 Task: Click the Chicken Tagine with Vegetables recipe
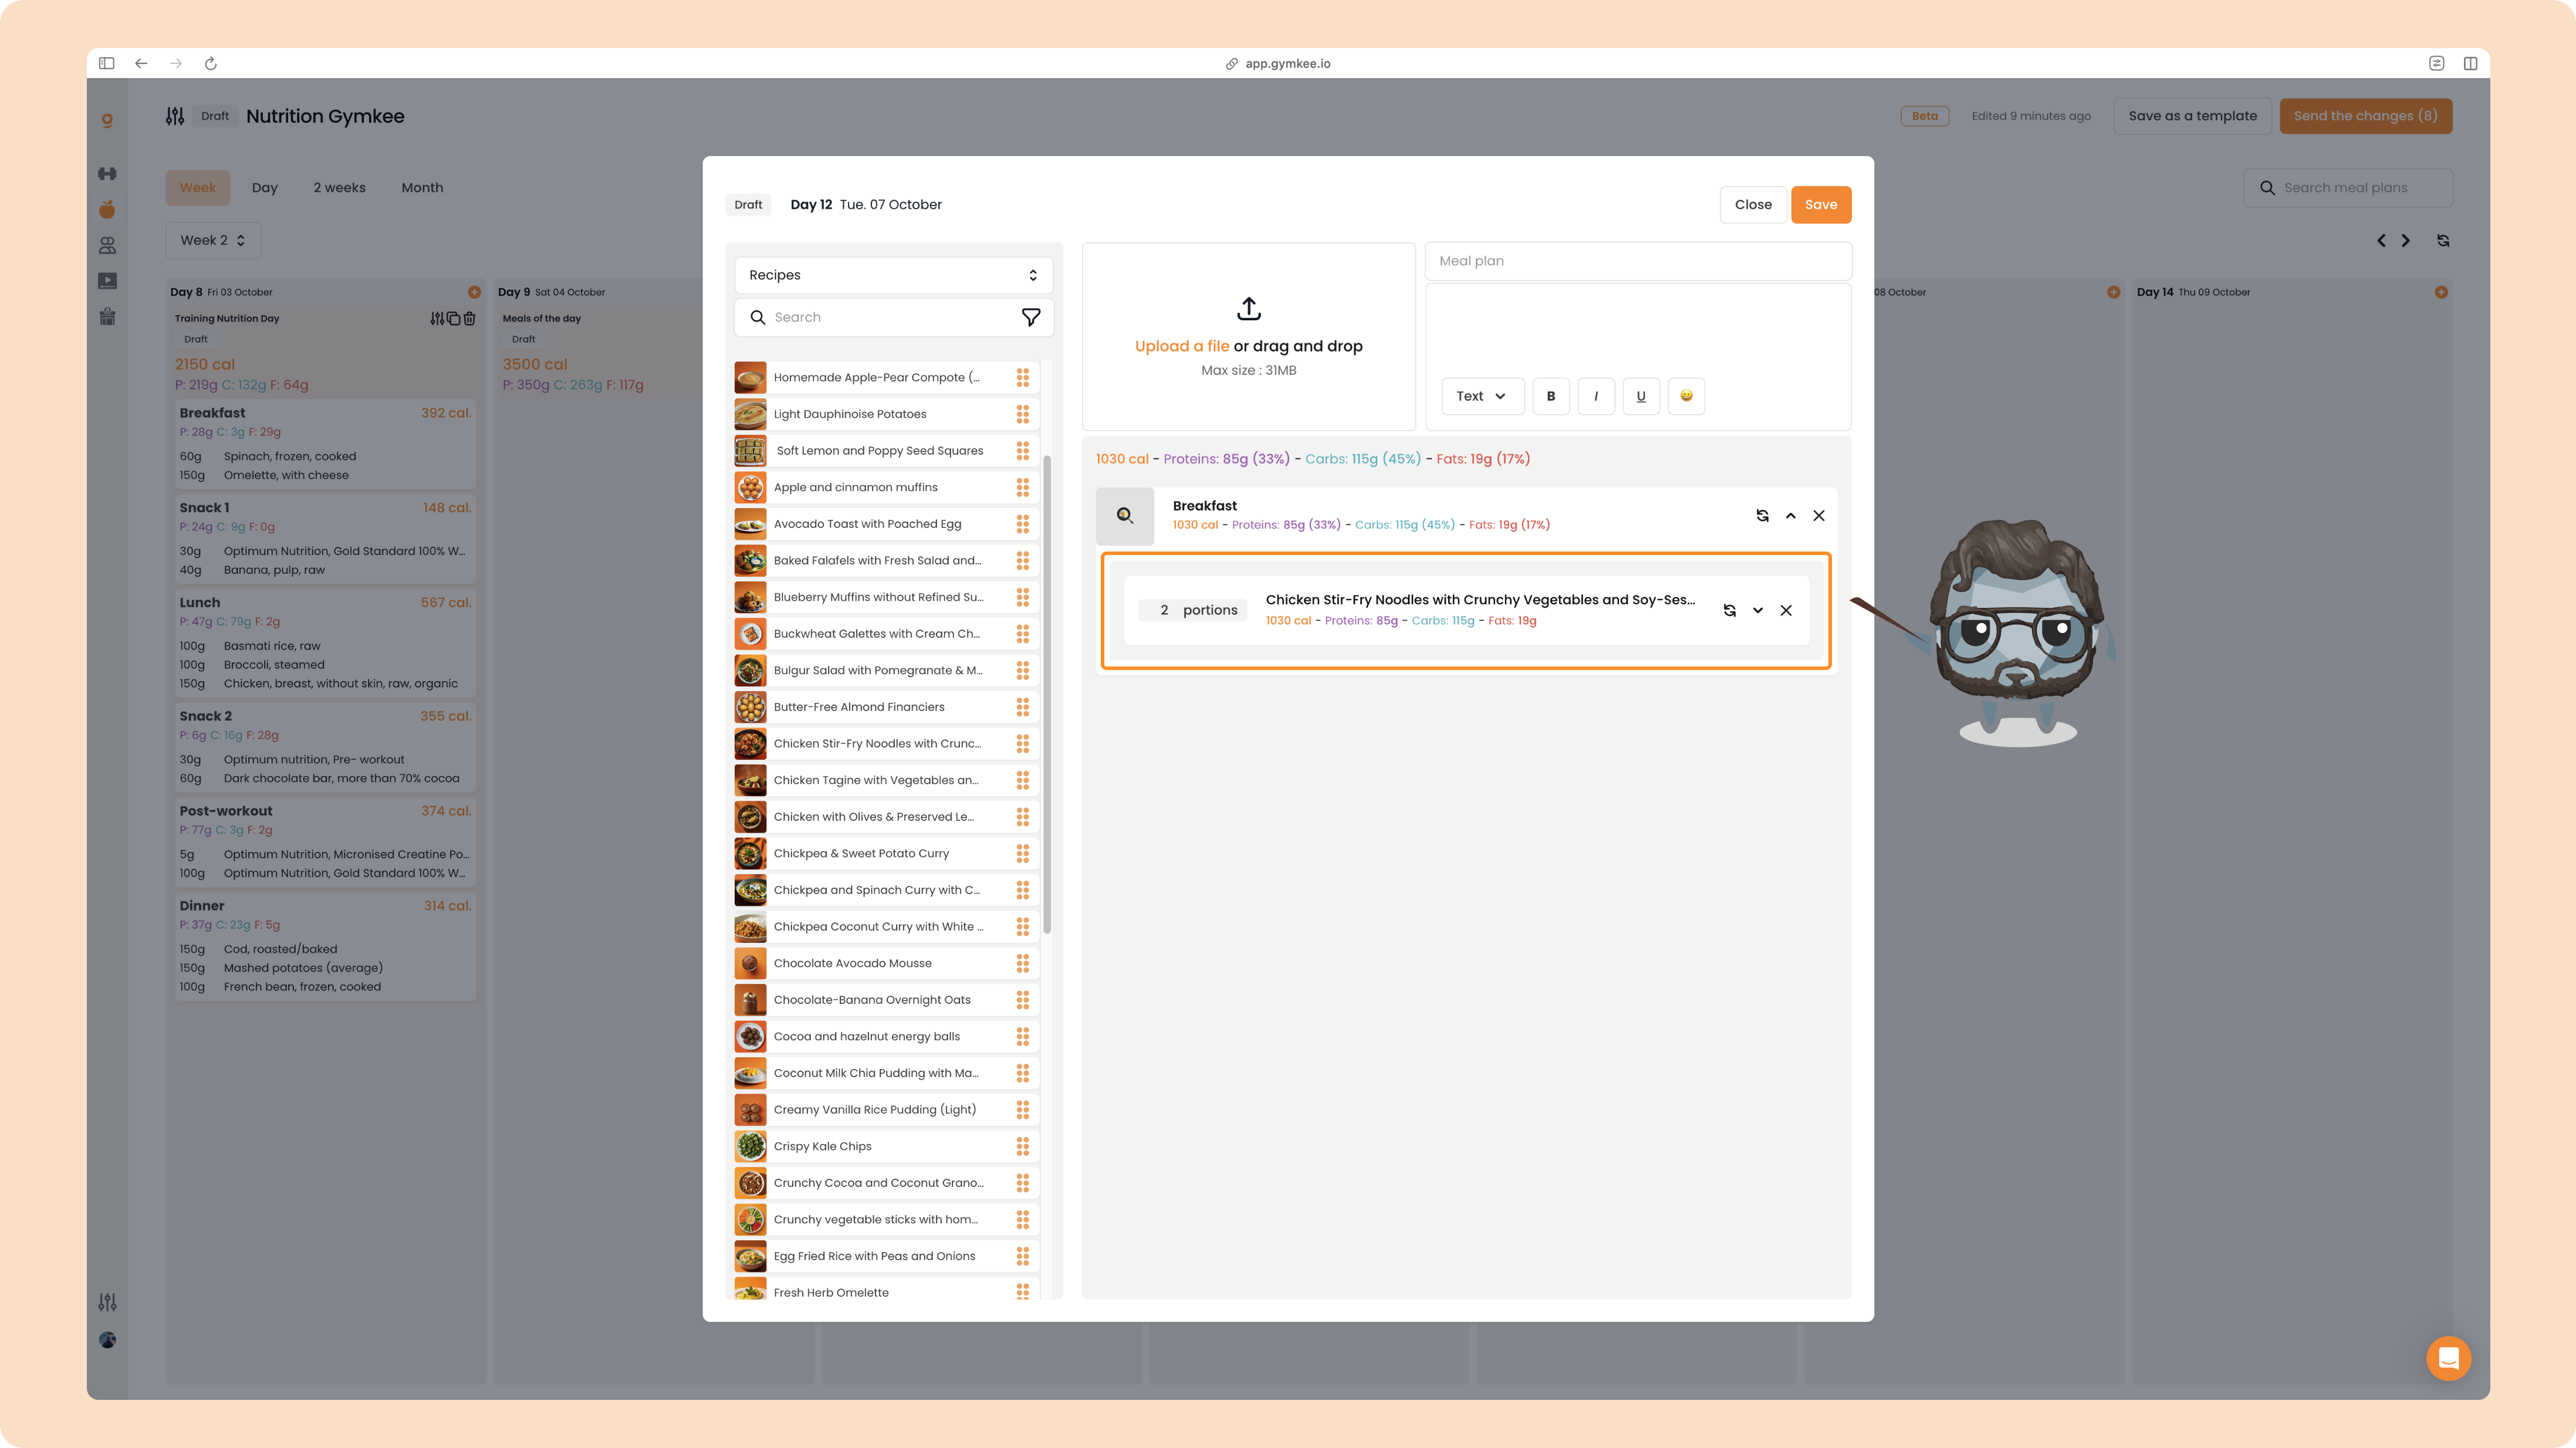pos(886,780)
